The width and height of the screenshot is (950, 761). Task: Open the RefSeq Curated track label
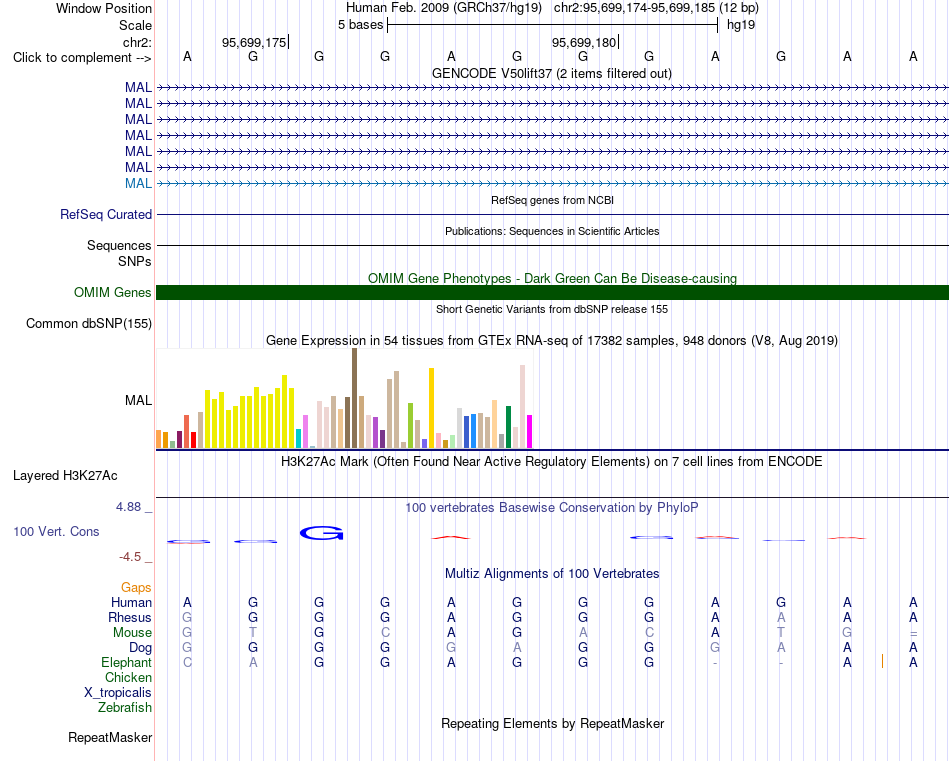106,214
